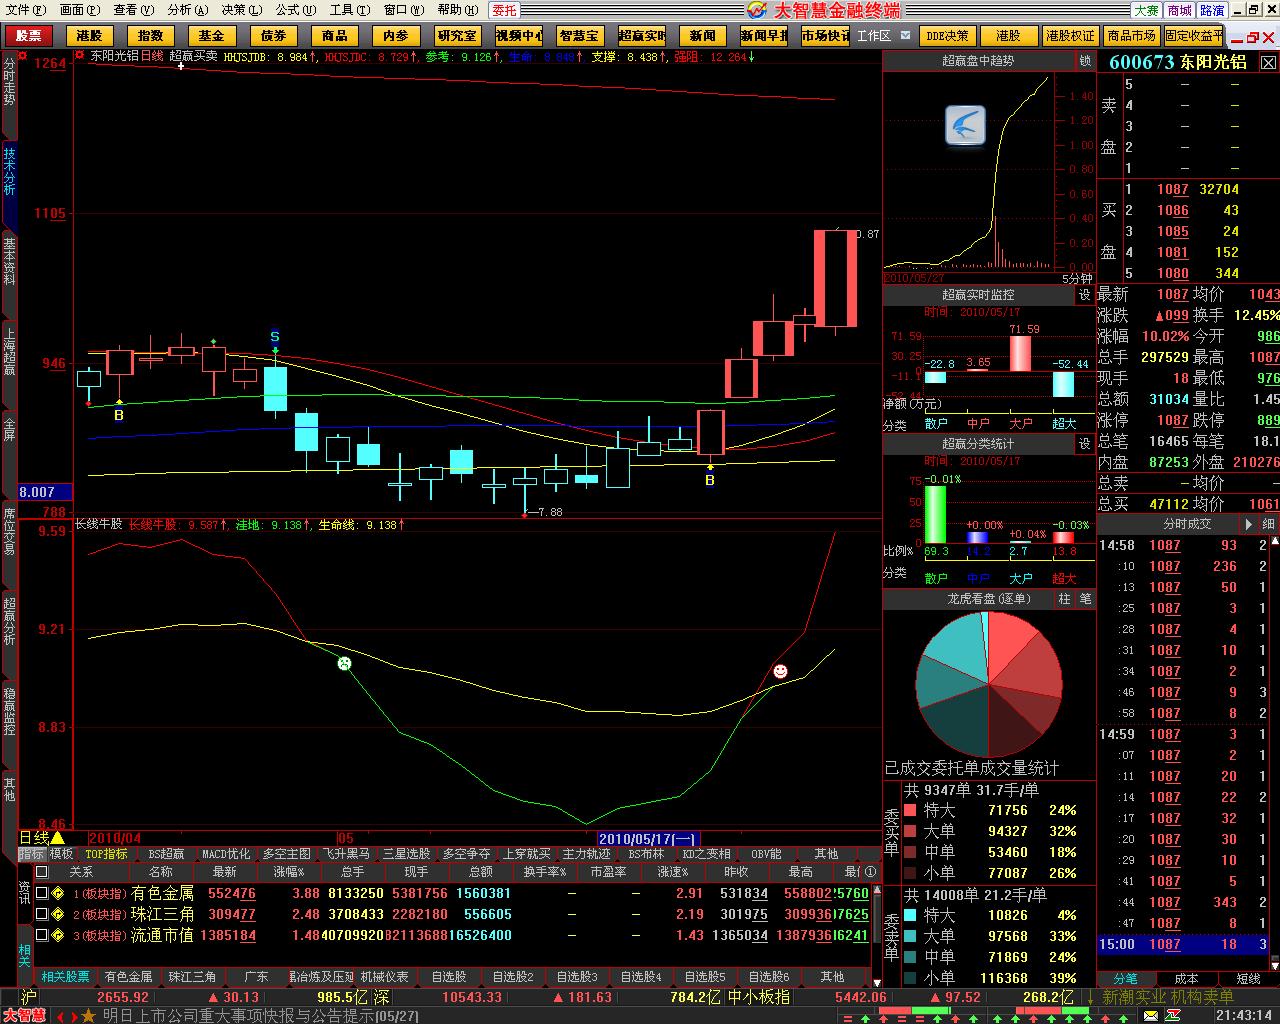Viewport: 1280px width, 1024px height.
Task: Click the 细 detail button beside 分时成交
Action: [1268, 524]
